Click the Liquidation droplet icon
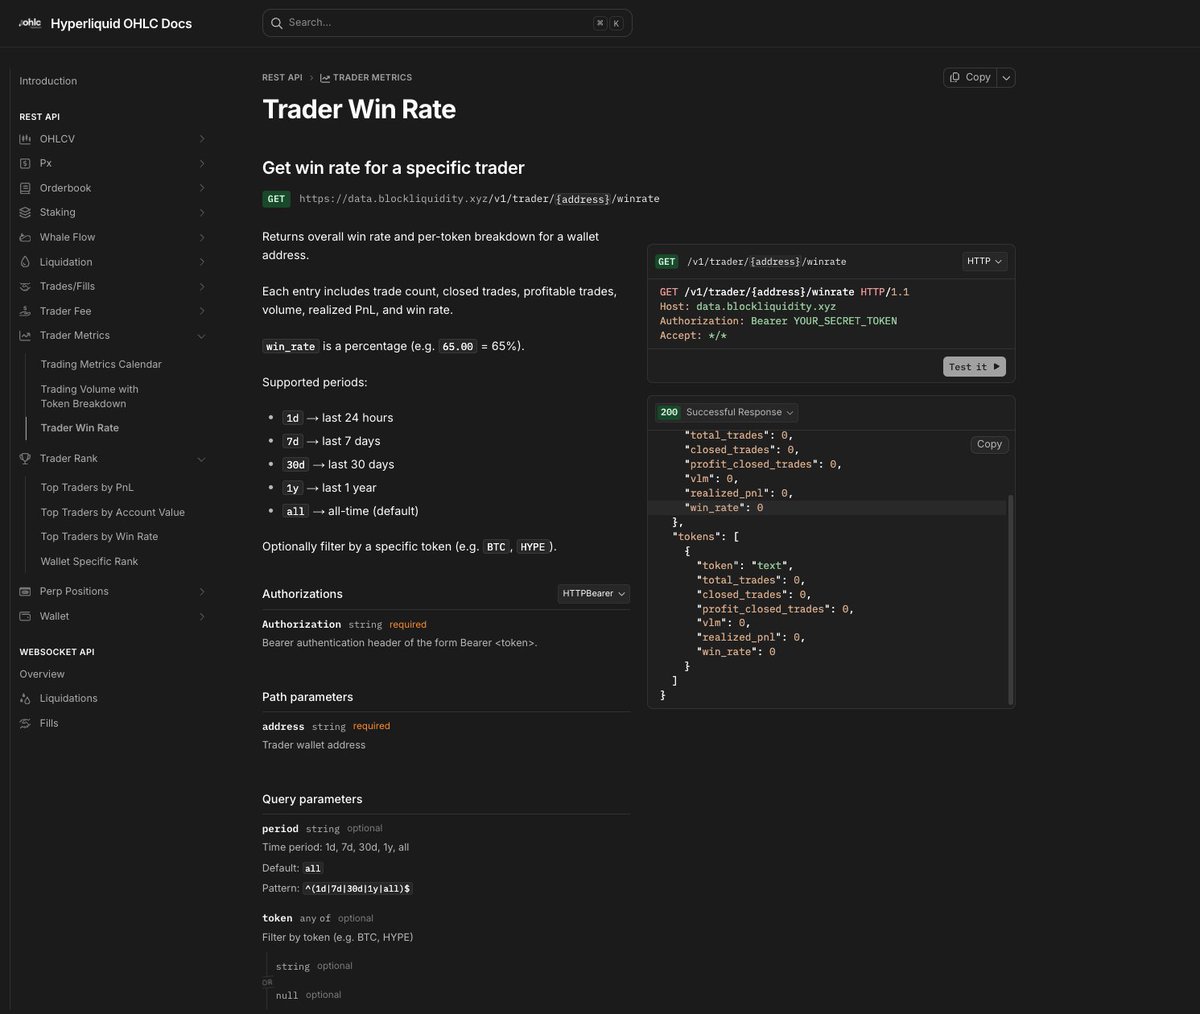 point(25,262)
